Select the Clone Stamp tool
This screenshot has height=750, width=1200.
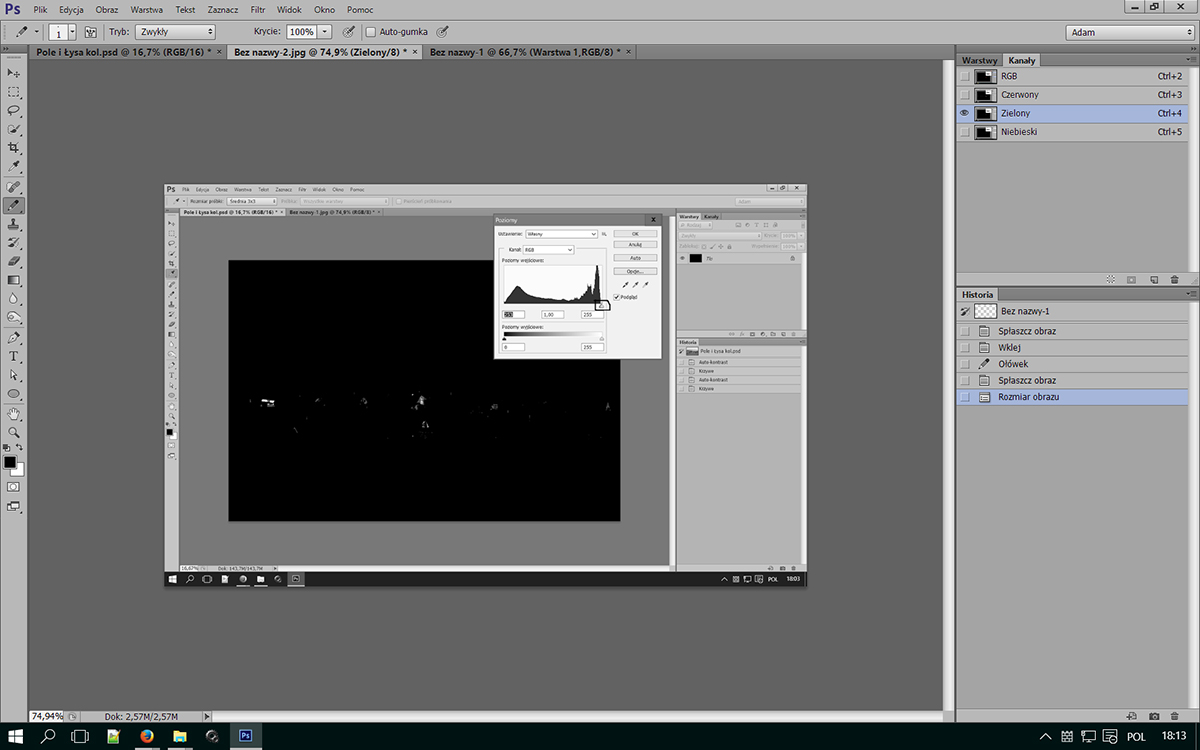(14, 224)
